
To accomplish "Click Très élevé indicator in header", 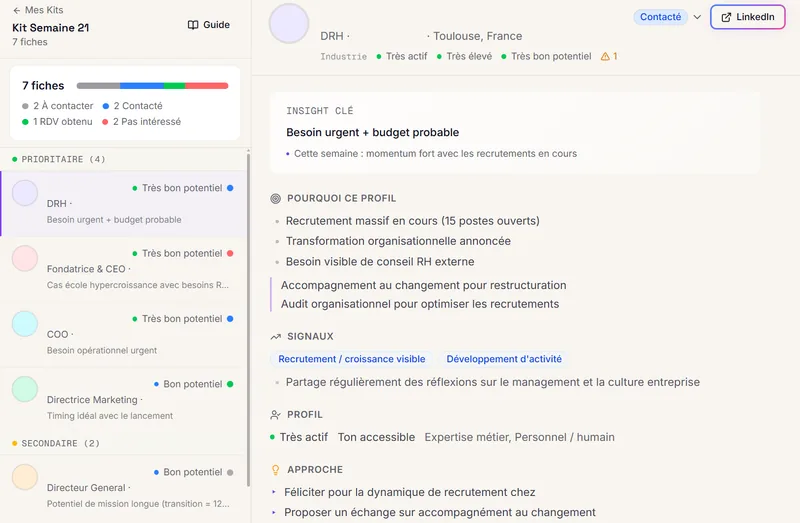I will point(464,56).
